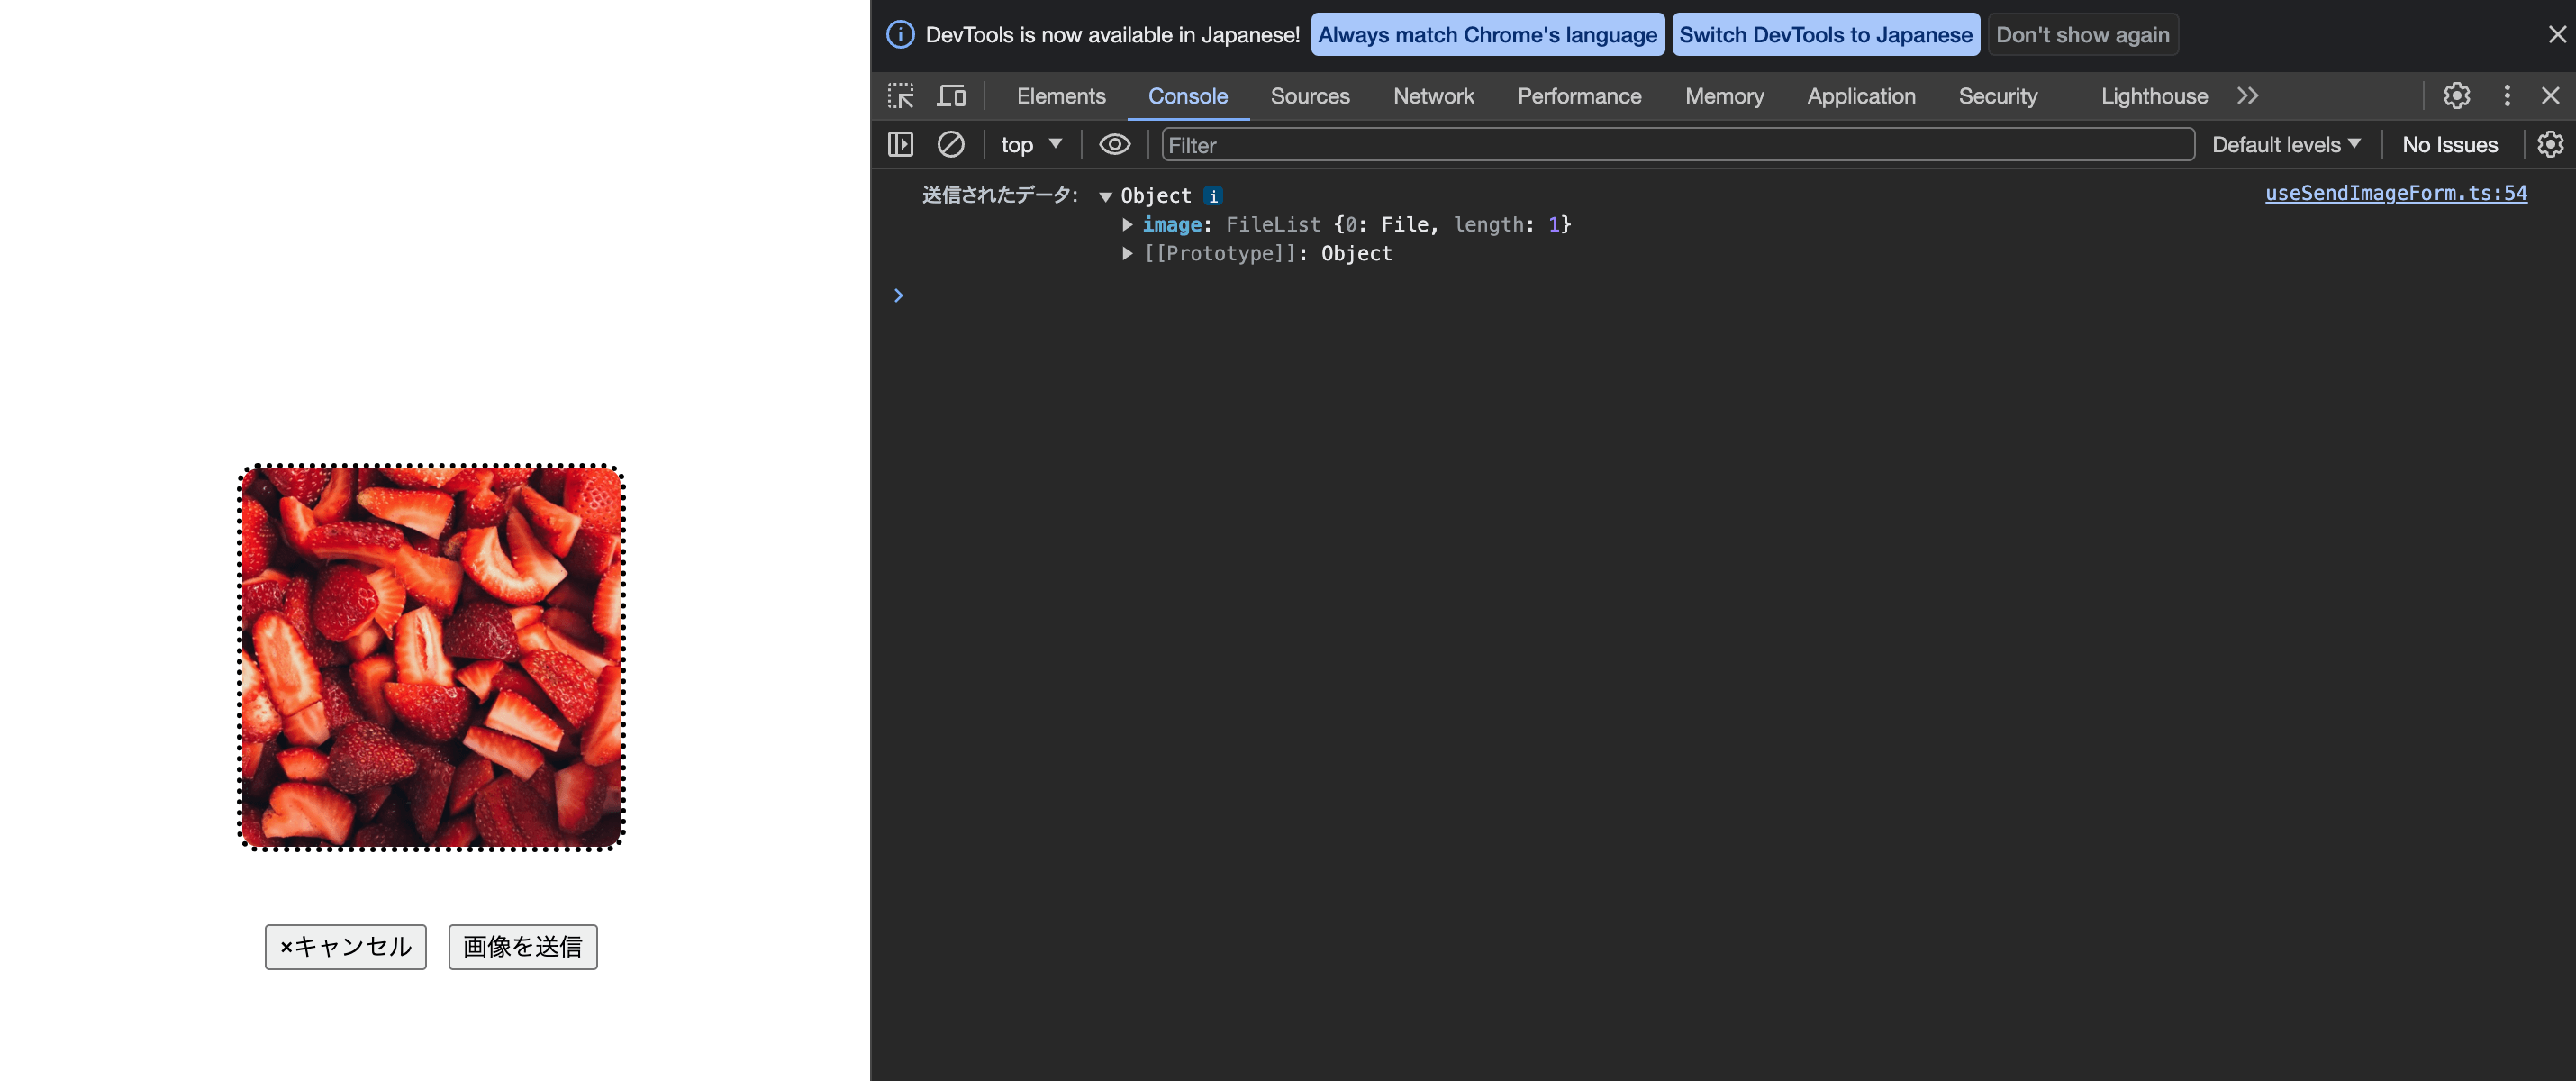Click the 画像を送信 button
The image size is (2576, 1081).
coord(522,947)
